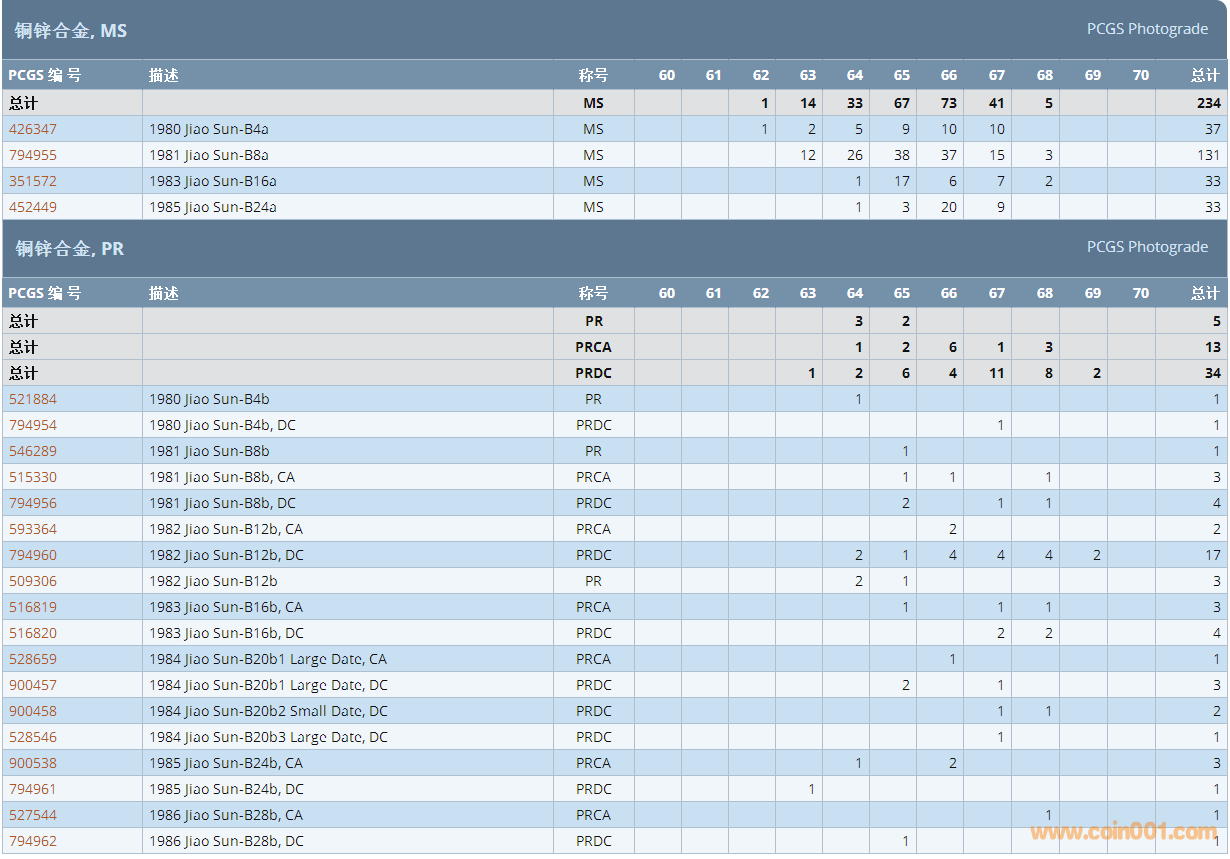Open PCGS Photograde in MS section
Screen dimensions: 1230x859
(x=1147, y=29)
